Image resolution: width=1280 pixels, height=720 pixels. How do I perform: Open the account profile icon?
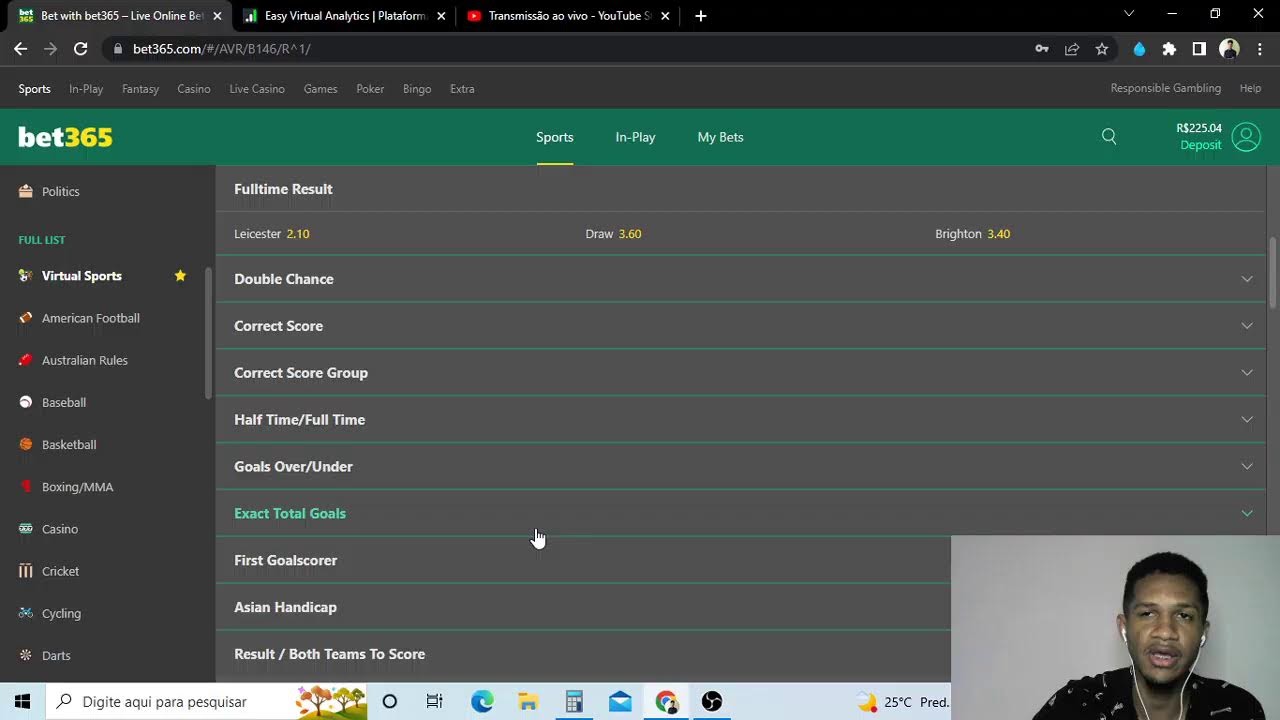click(1246, 137)
